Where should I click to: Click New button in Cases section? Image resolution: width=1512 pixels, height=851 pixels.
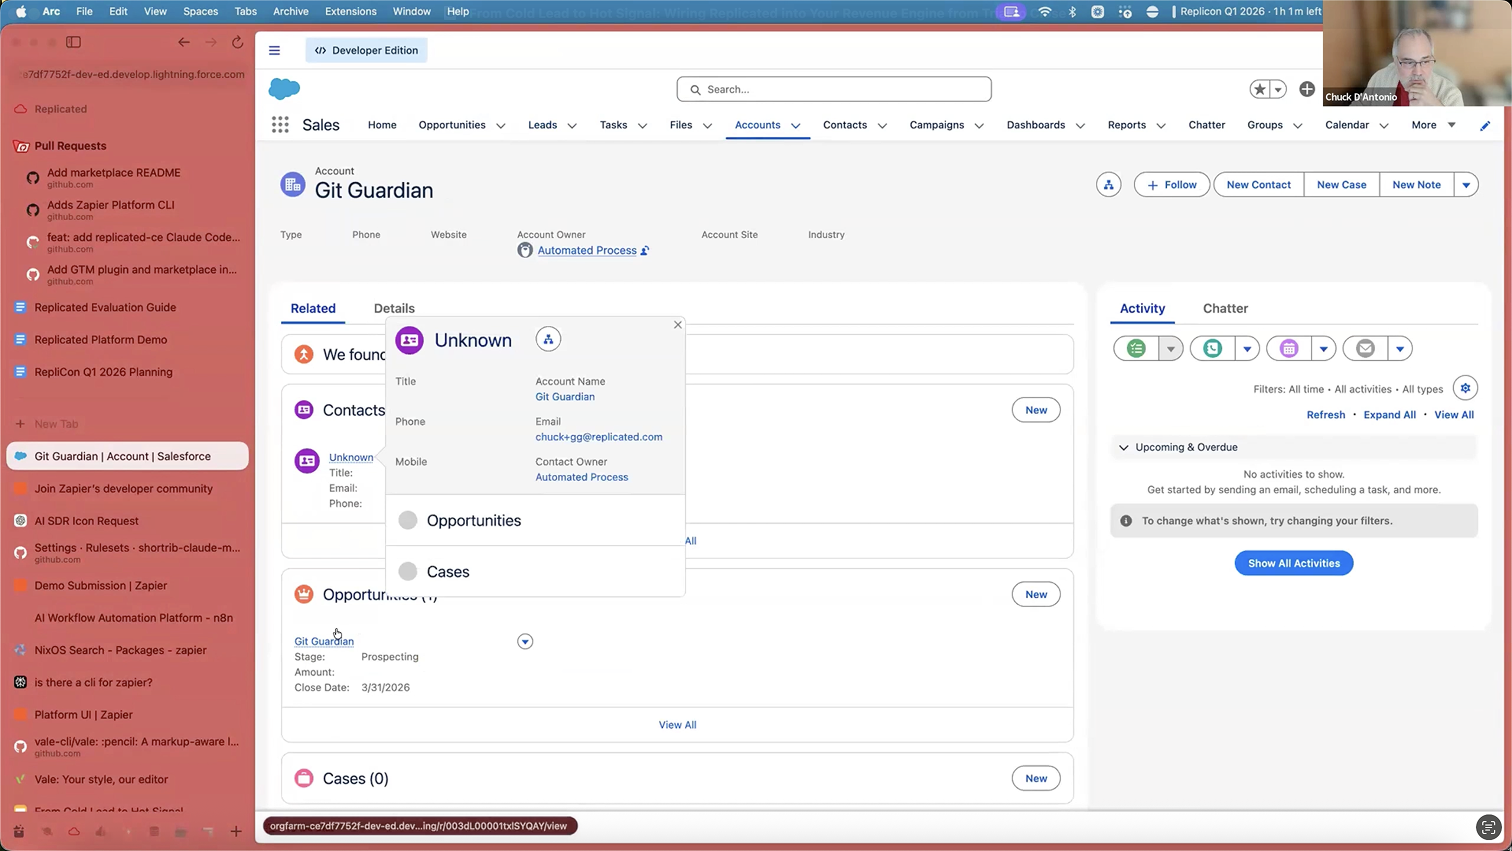pos(1036,778)
